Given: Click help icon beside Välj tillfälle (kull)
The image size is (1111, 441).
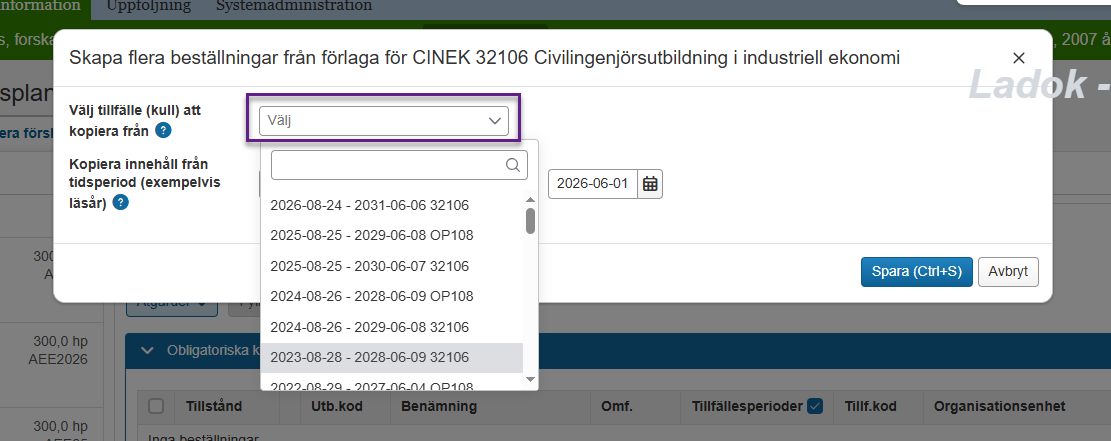Looking at the screenshot, I should [x=163, y=130].
